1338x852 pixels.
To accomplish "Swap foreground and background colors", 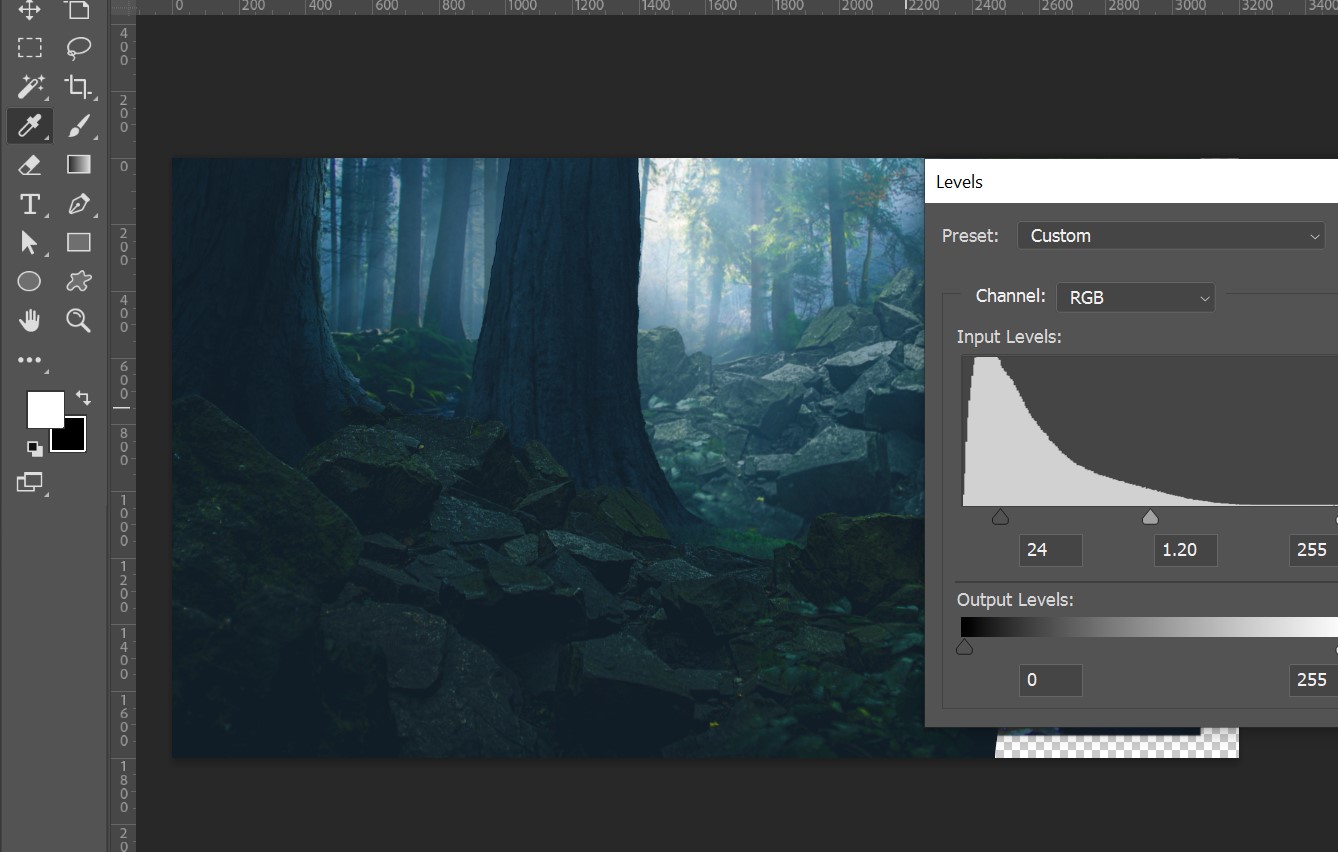I will pos(83,398).
